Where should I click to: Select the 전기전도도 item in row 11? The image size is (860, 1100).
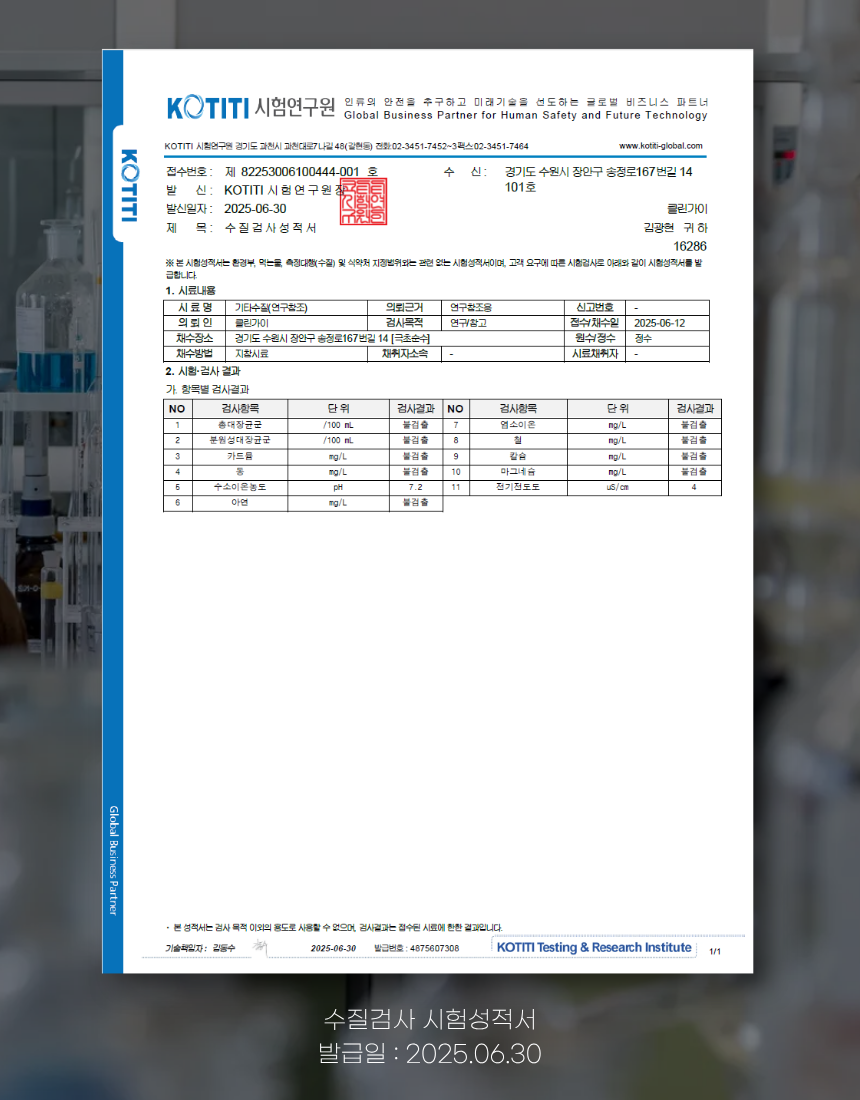(x=517, y=487)
